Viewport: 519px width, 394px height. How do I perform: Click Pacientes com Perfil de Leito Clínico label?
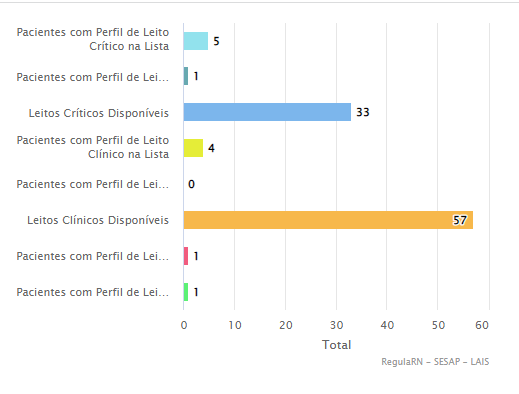click(93, 147)
